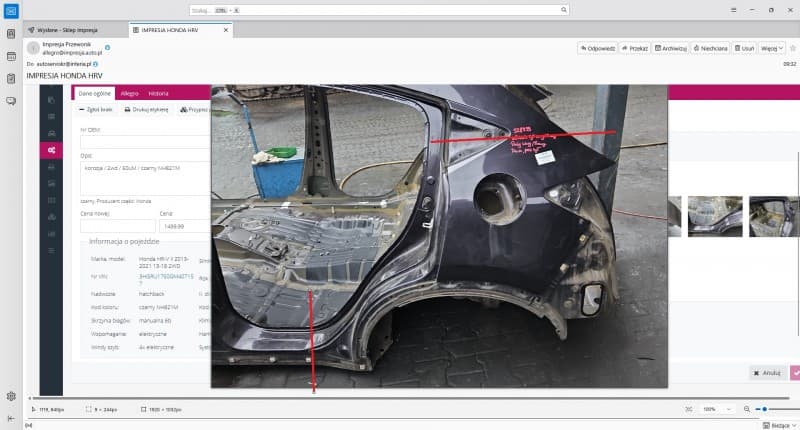Select the Allegro tab
The image size is (800, 430).
point(130,93)
